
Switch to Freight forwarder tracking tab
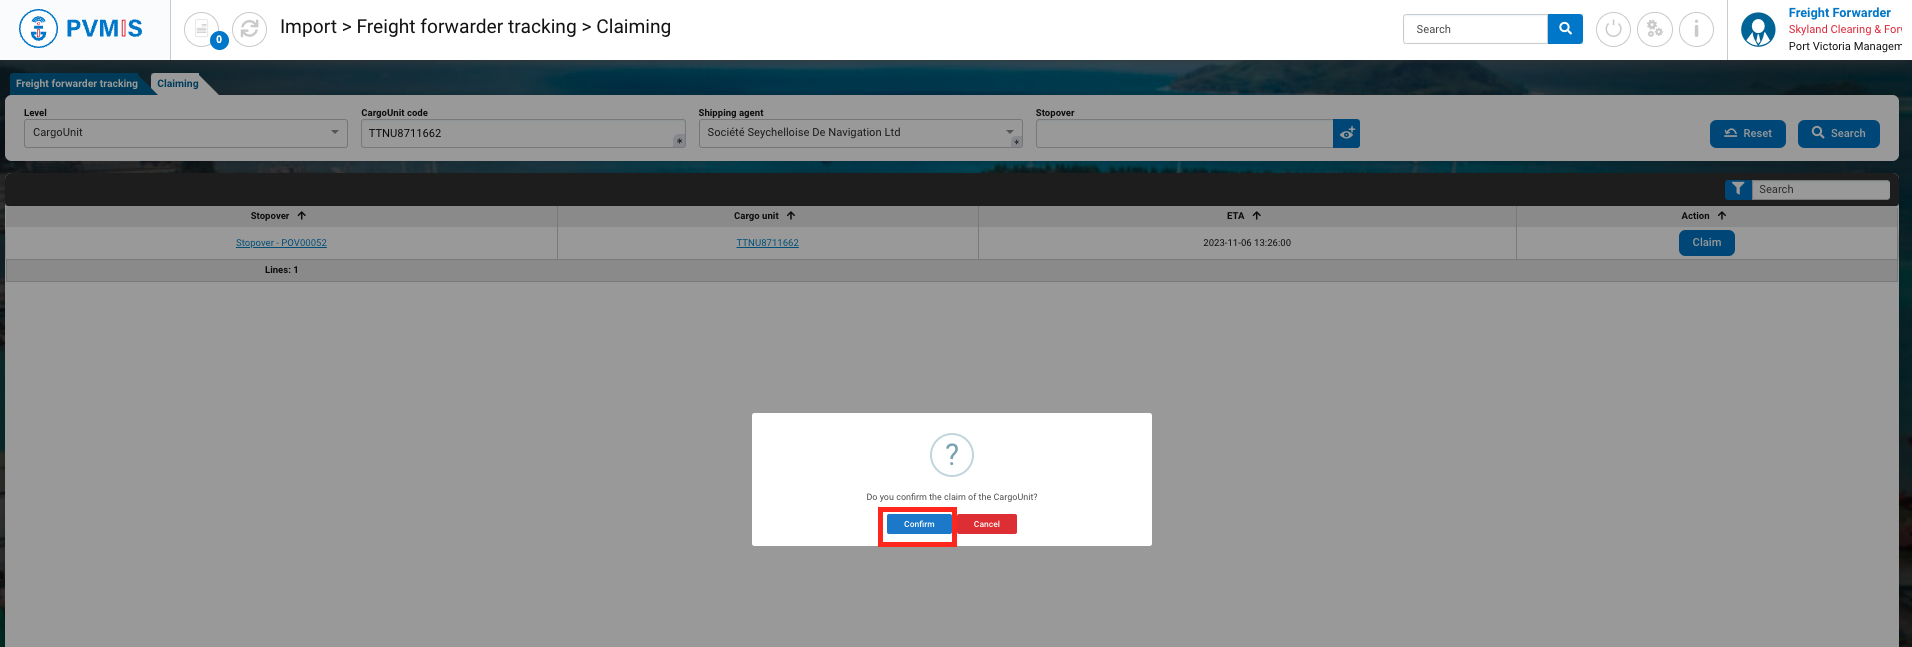[x=77, y=84]
